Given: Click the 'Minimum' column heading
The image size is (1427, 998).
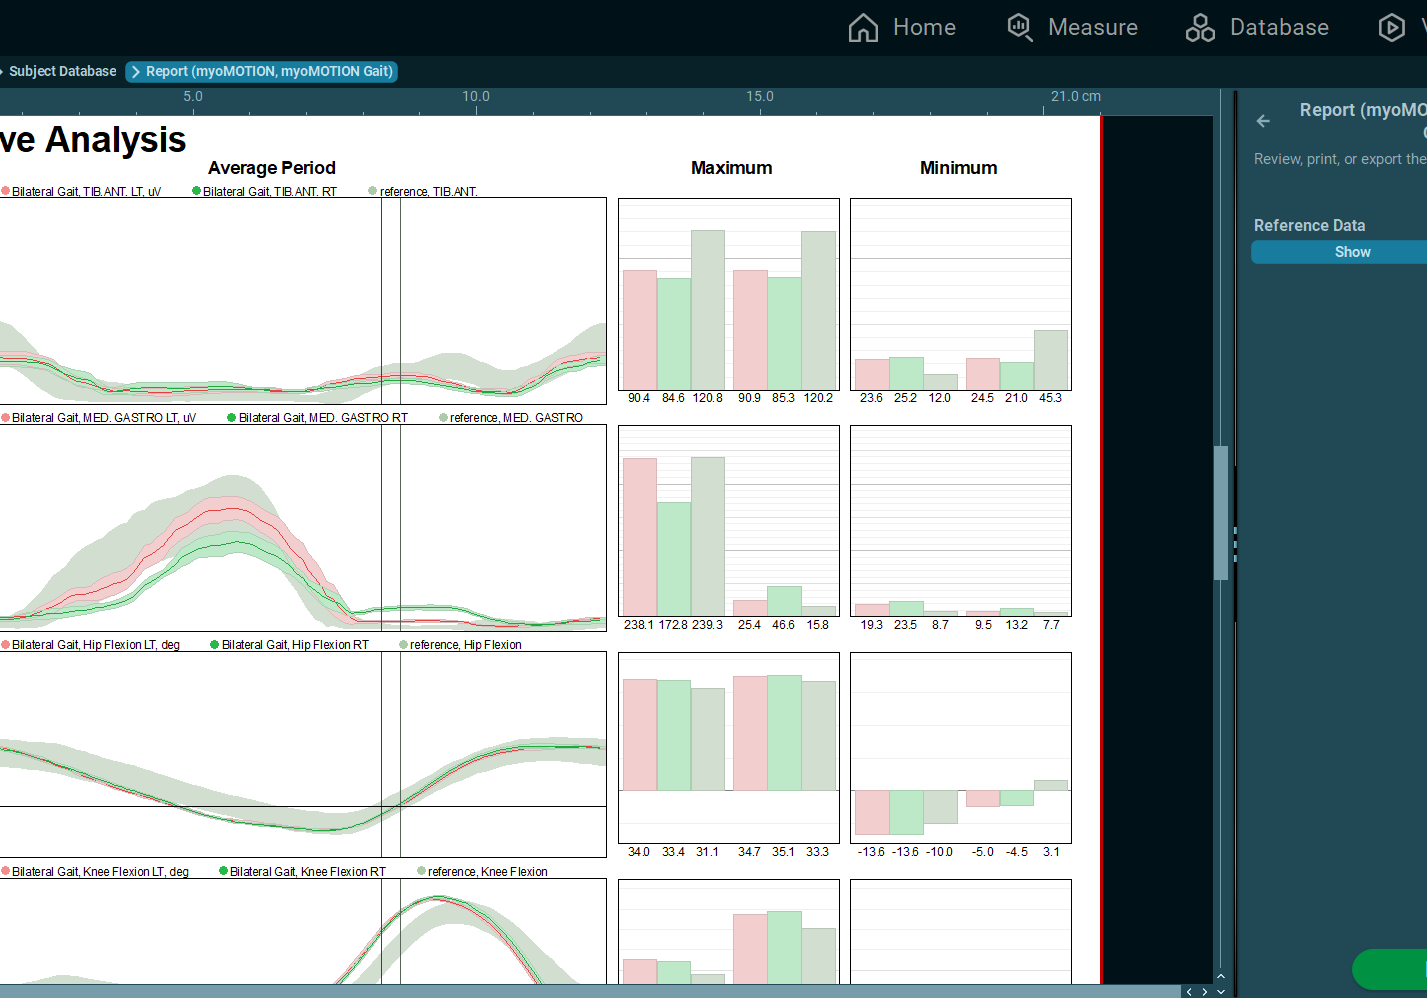Looking at the screenshot, I should point(958,168).
